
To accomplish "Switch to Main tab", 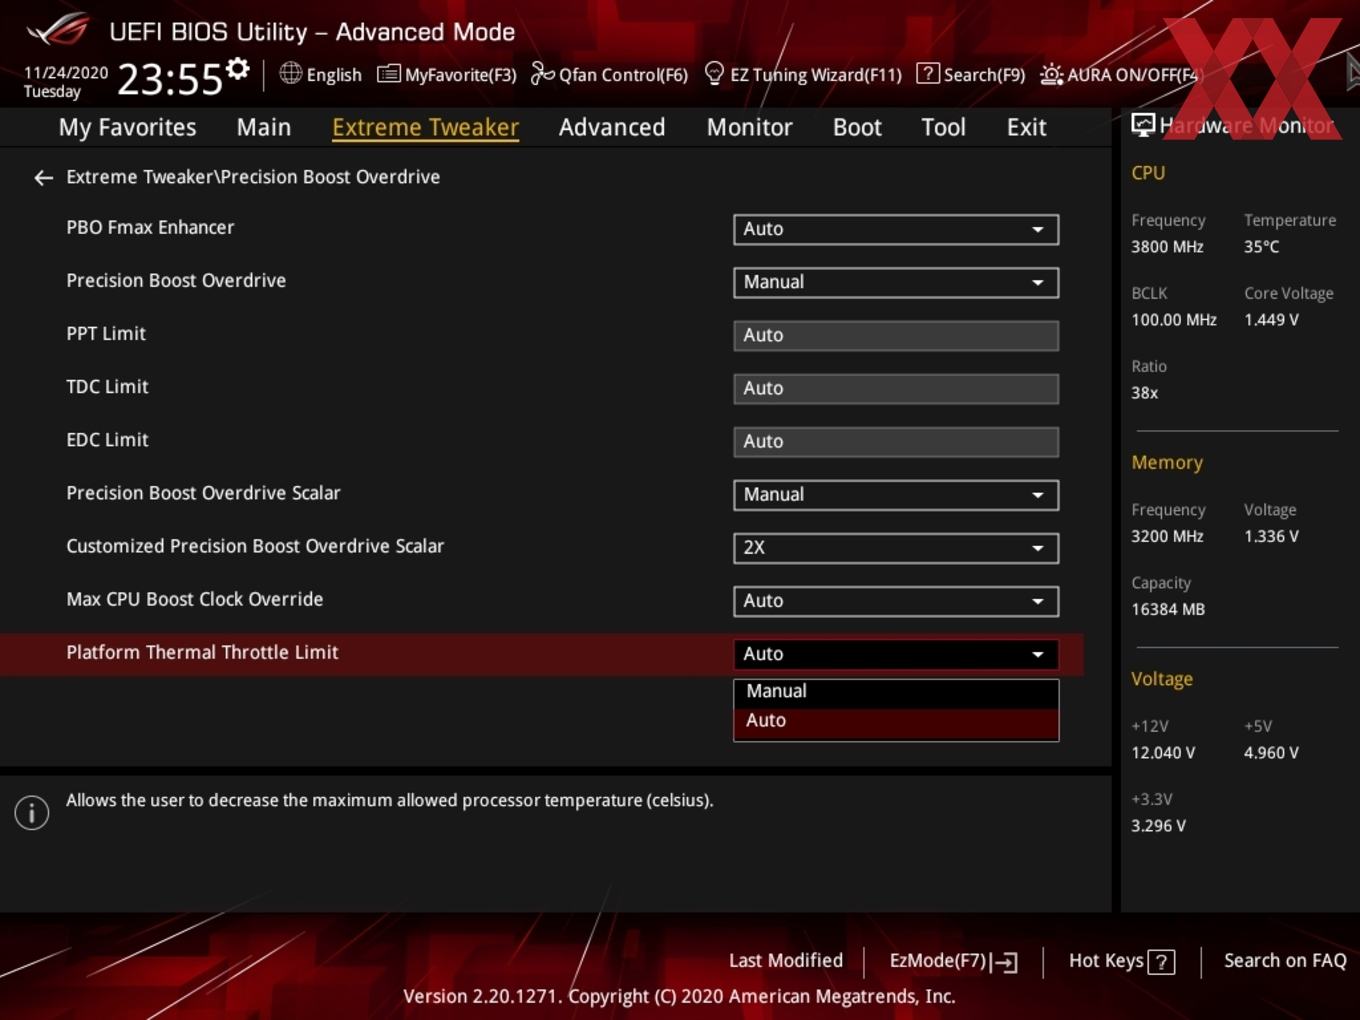I will [264, 127].
